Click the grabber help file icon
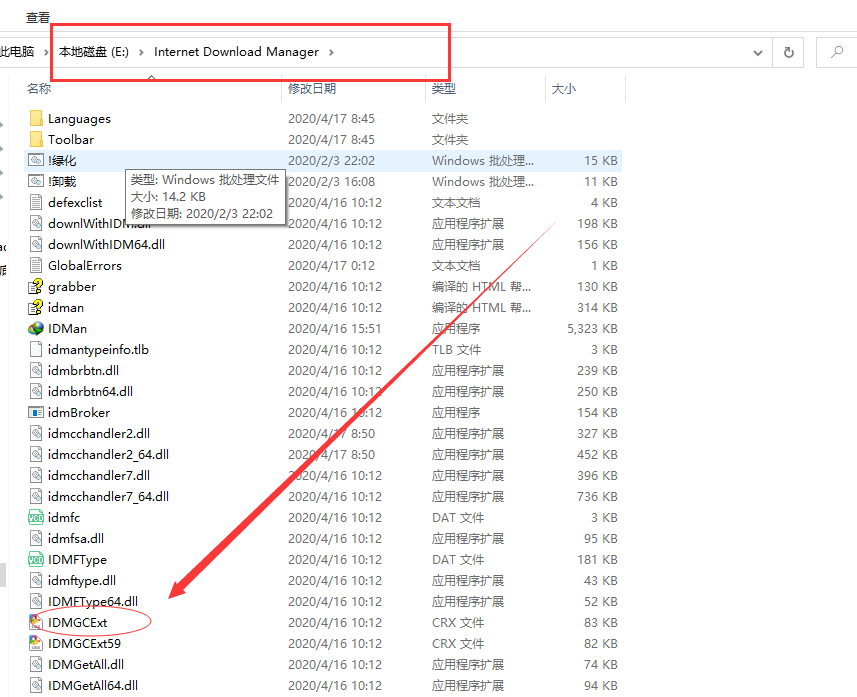 (36, 286)
